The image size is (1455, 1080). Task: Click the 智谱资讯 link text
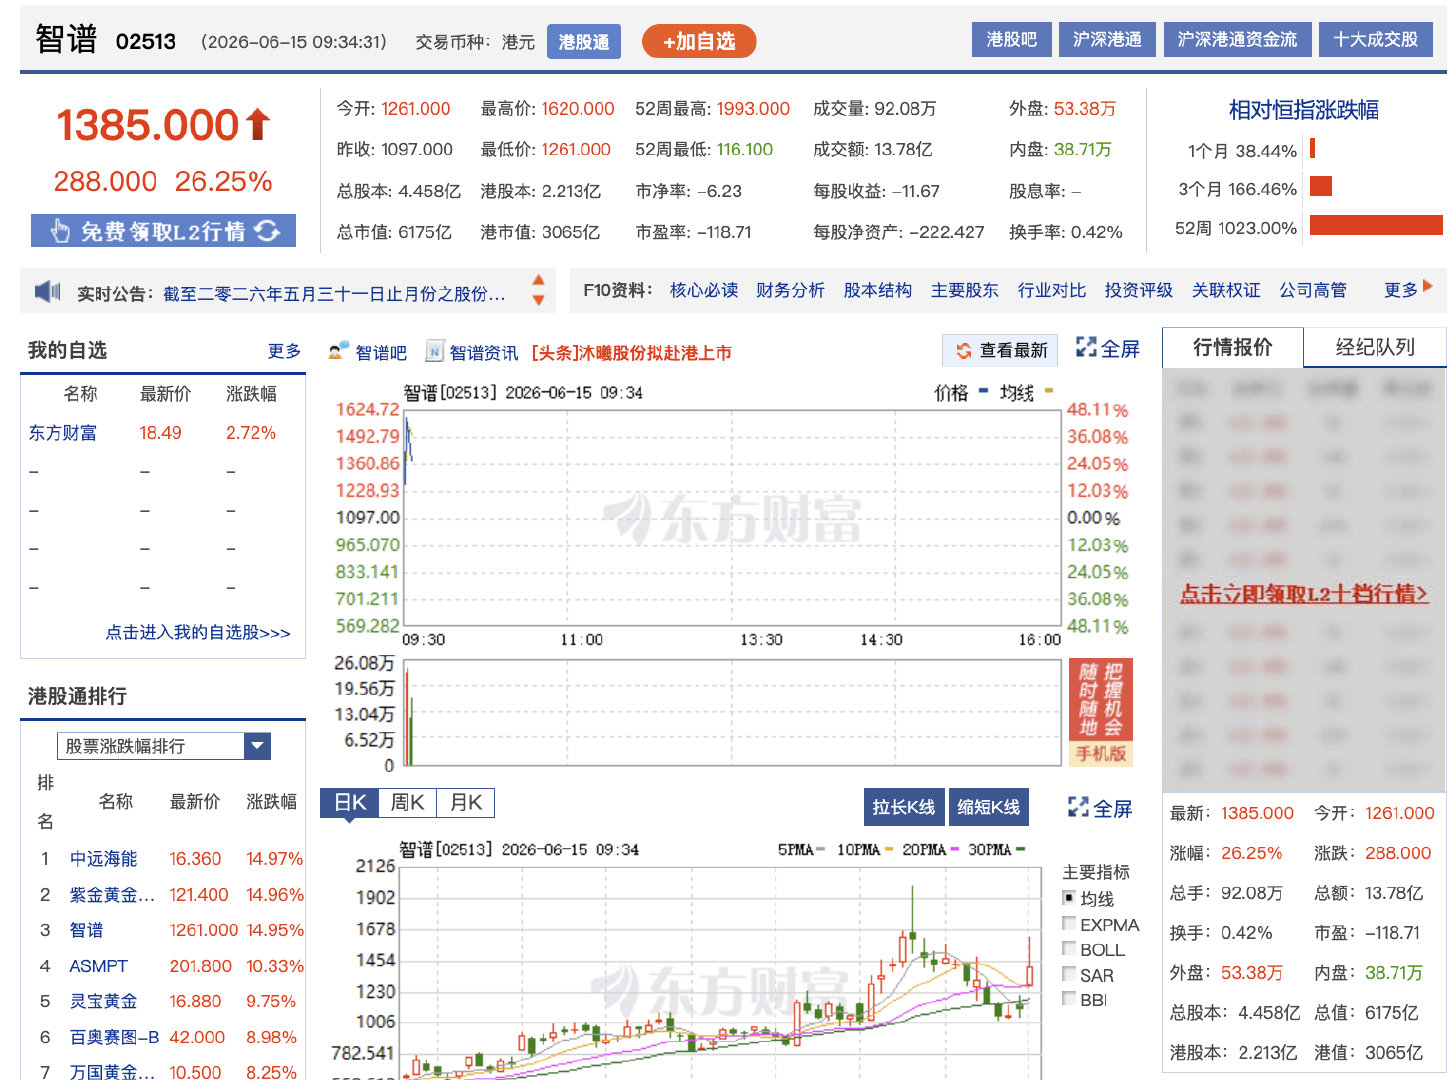click(x=484, y=353)
